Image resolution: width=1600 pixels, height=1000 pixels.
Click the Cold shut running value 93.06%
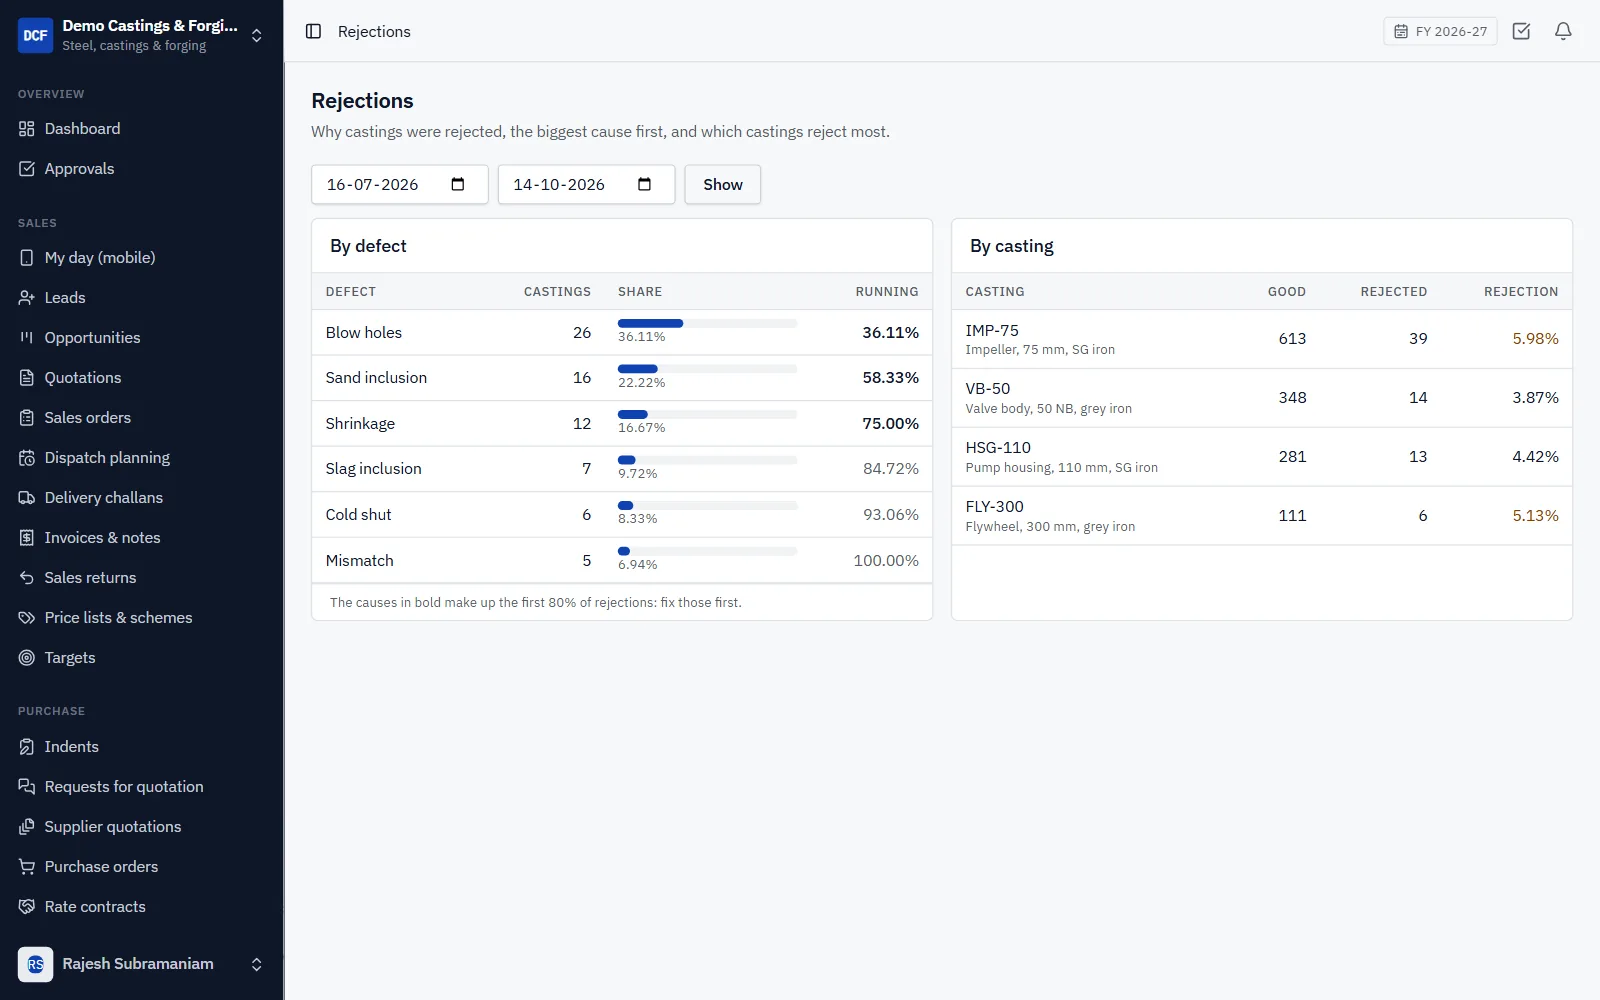click(x=891, y=515)
